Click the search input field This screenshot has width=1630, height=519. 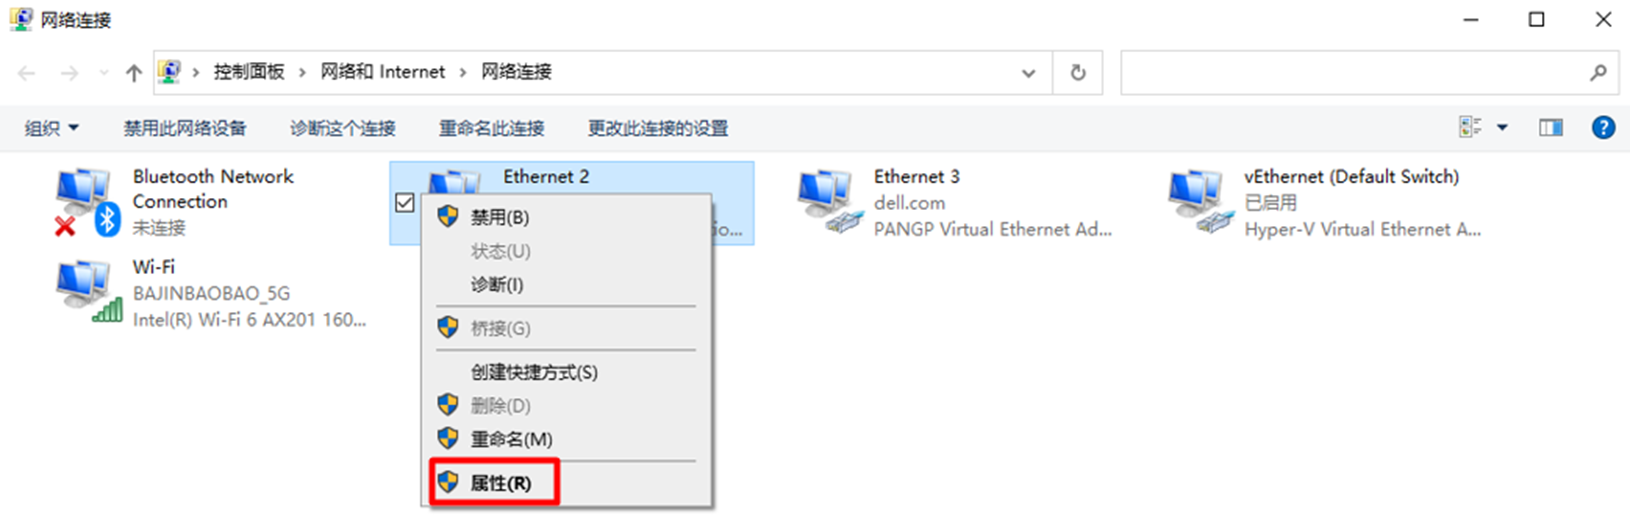pyautogui.click(x=1354, y=72)
